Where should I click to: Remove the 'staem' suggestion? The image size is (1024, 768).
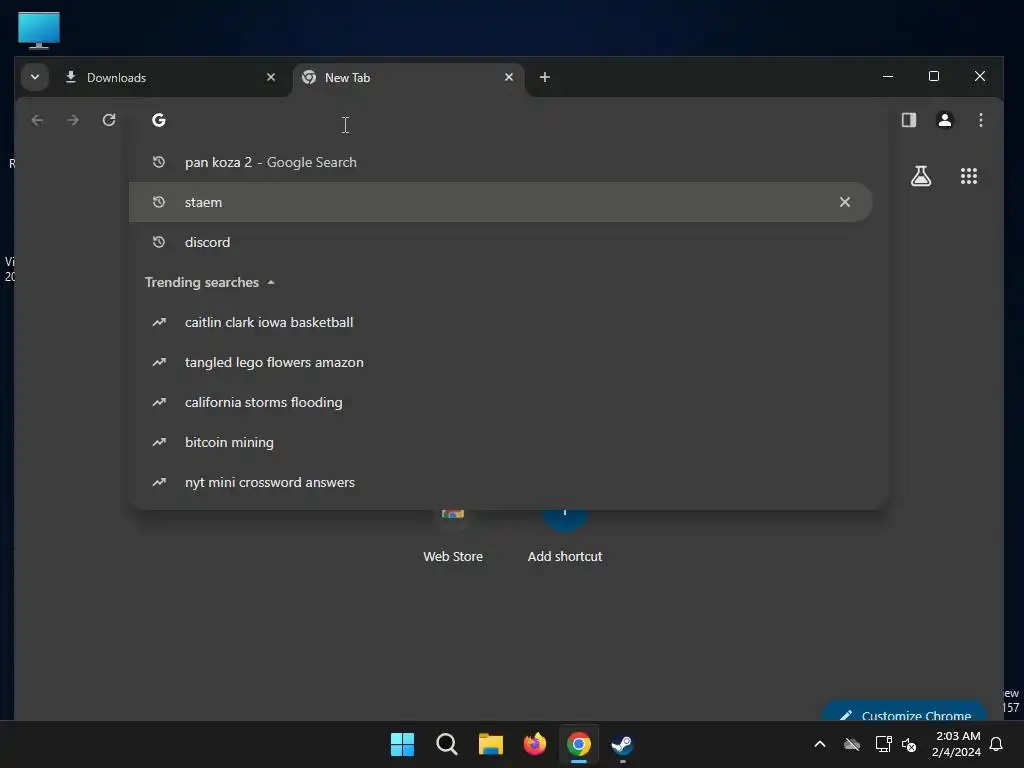[x=844, y=202]
